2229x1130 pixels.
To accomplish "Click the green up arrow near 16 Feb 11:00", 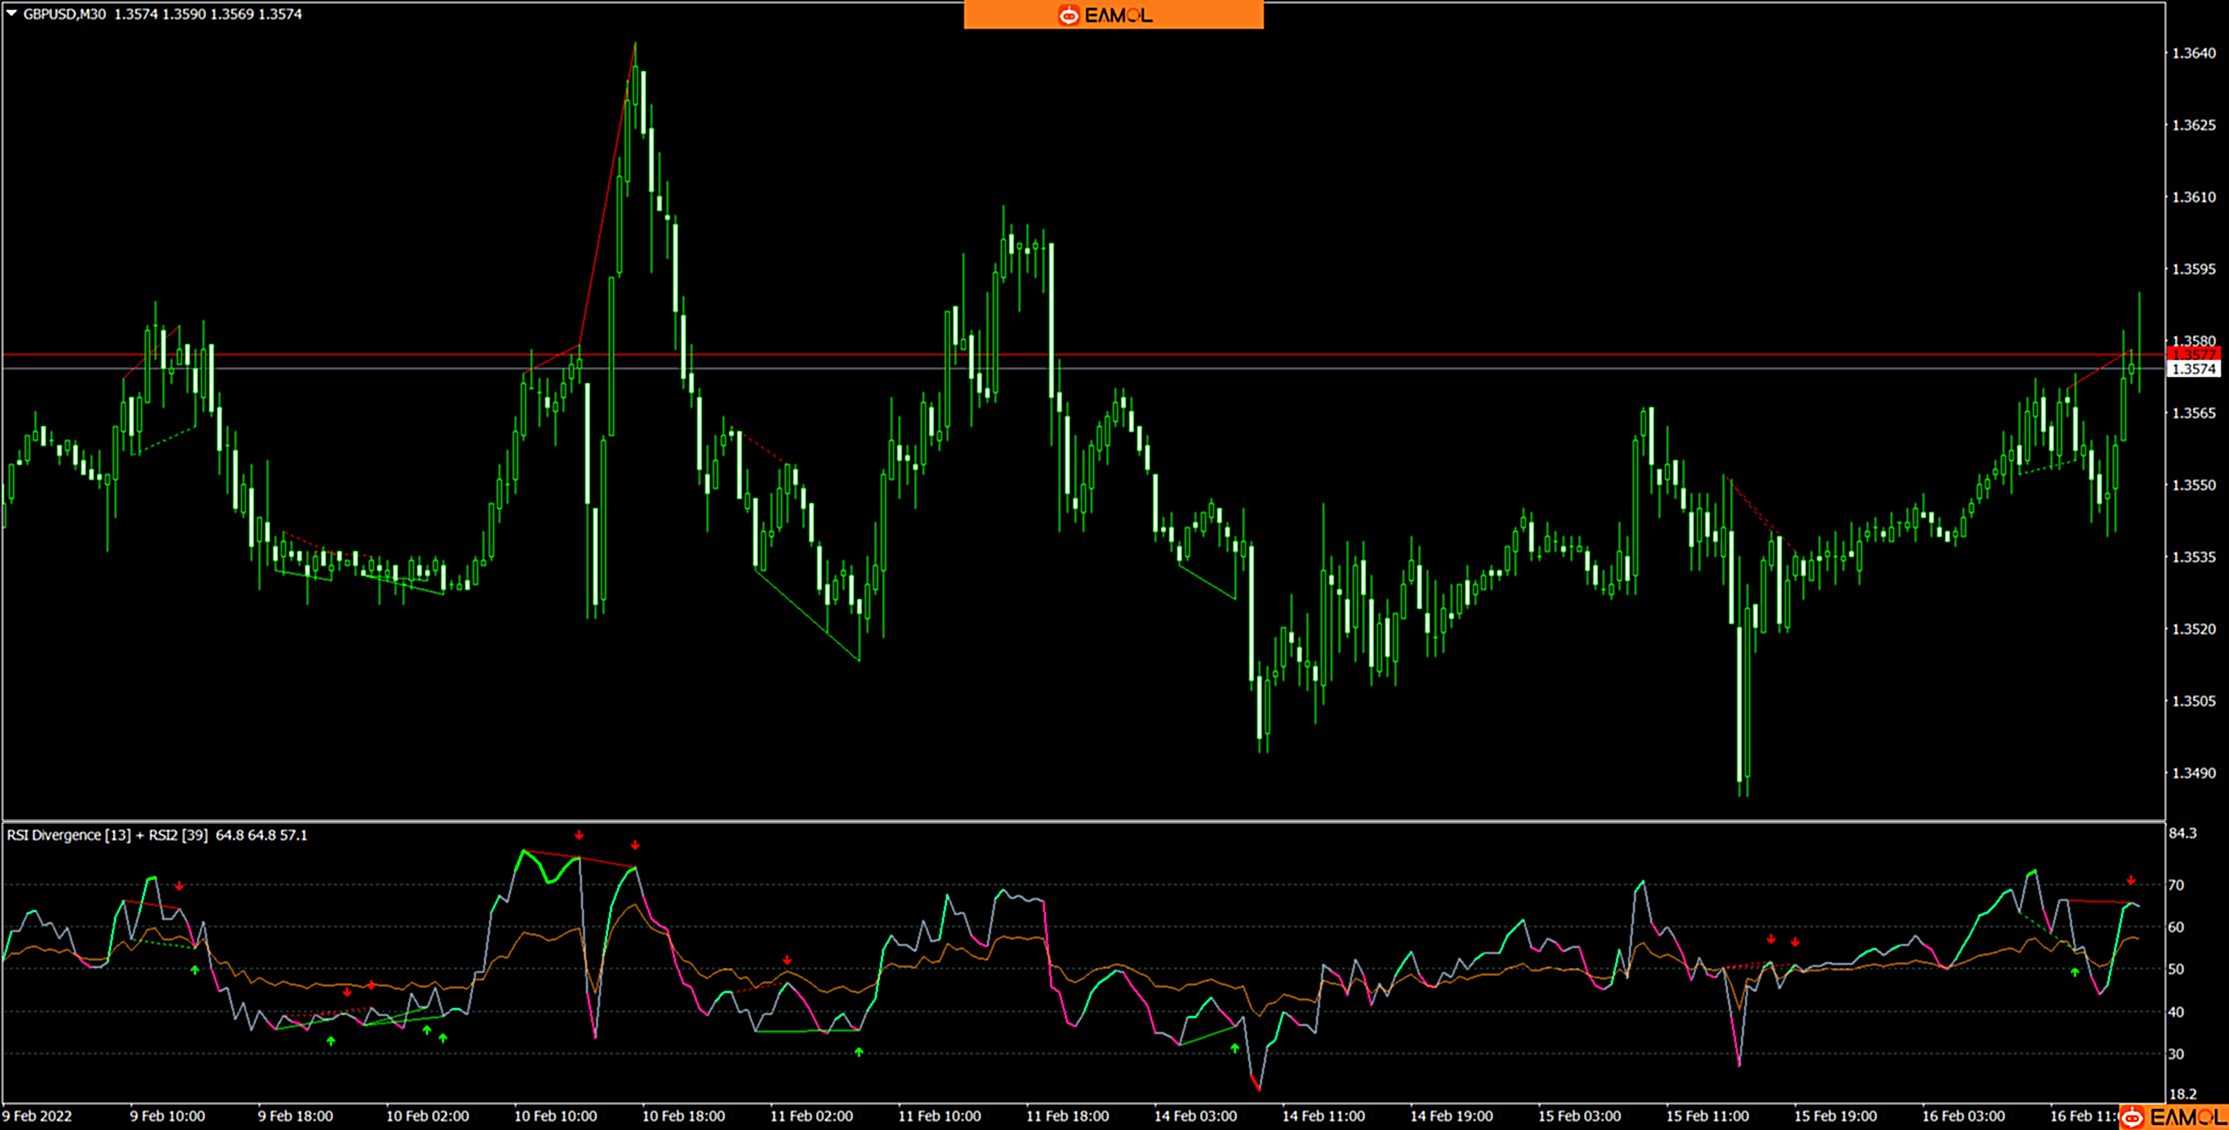I will (x=2075, y=972).
